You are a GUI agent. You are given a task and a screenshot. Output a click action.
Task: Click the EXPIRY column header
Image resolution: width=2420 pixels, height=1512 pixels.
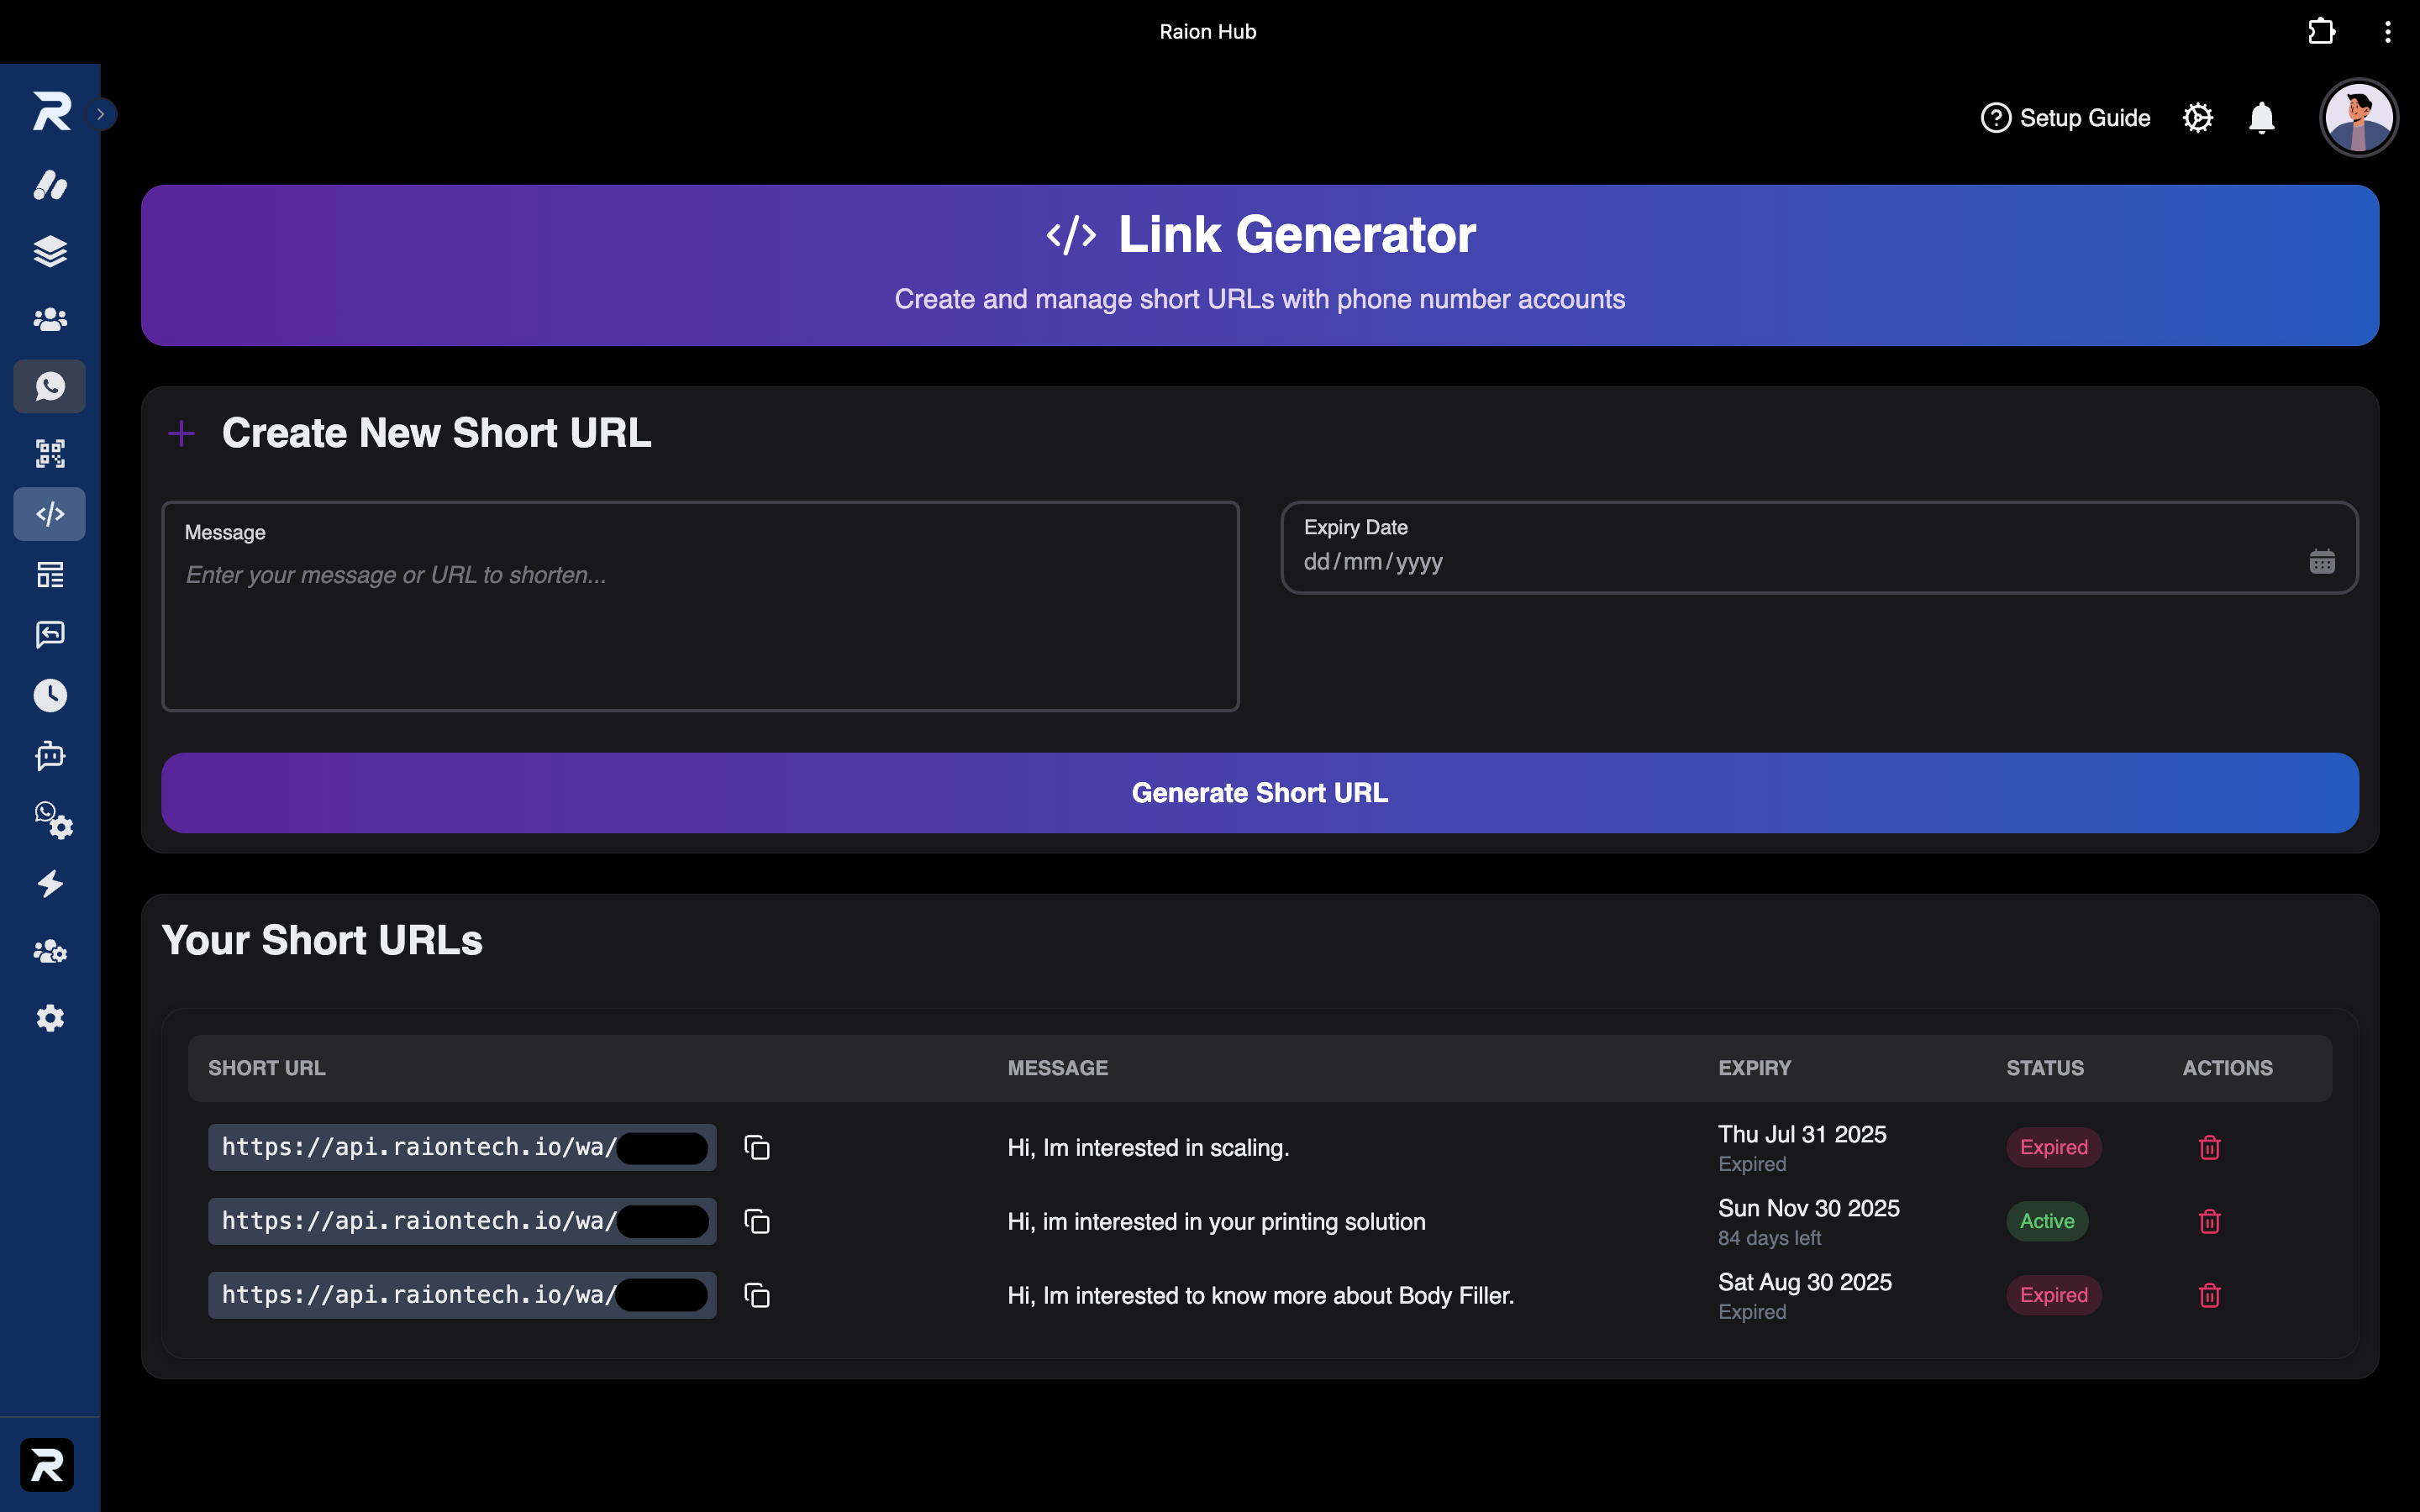pyautogui.click(x=1754, y=1068)
